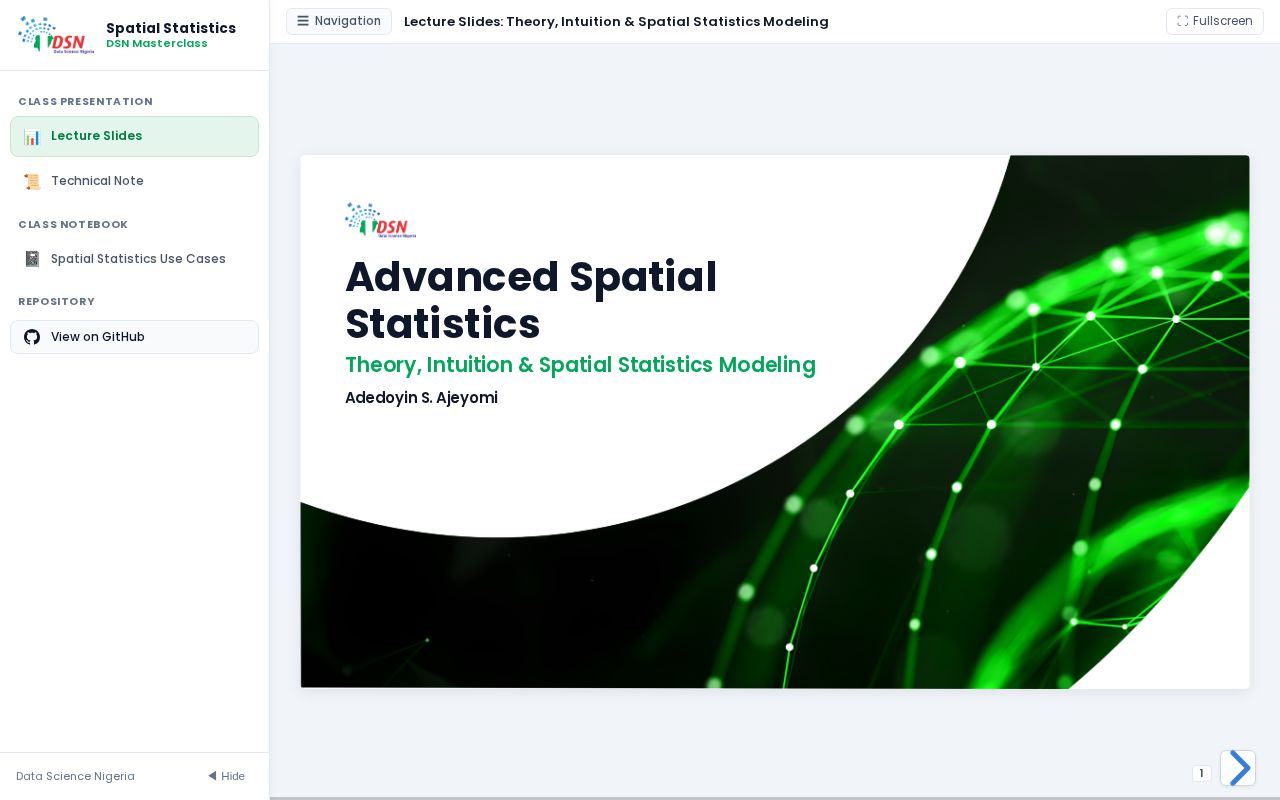Click the hamburger icon on Navigation button
Image resolution: width=1280 pixels, height=800 pixels.
(x=303, y=21)
